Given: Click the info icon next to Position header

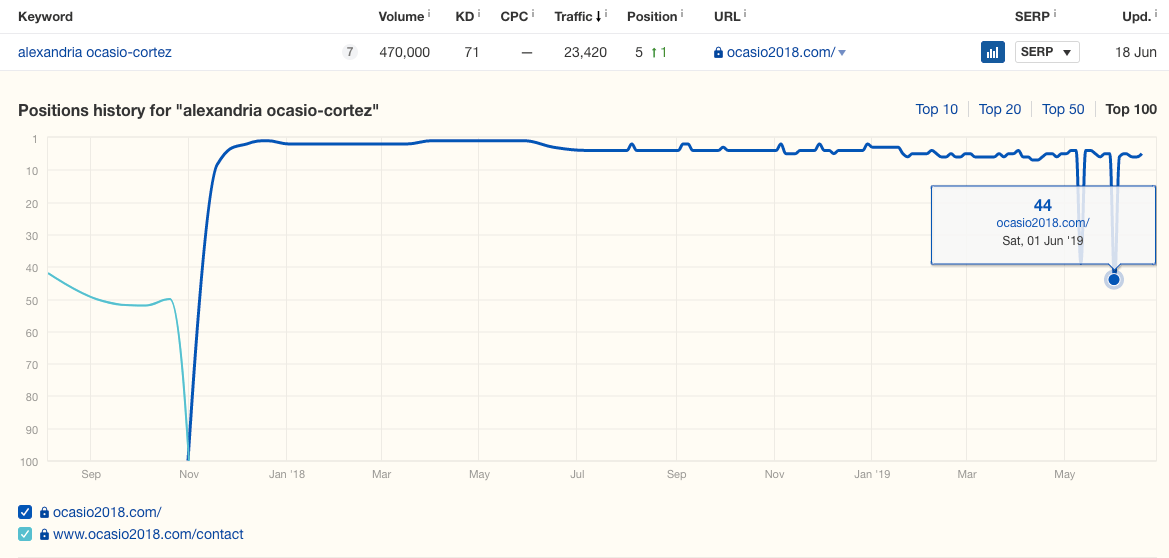Looking at the screenshot, I should coord(681,14).
